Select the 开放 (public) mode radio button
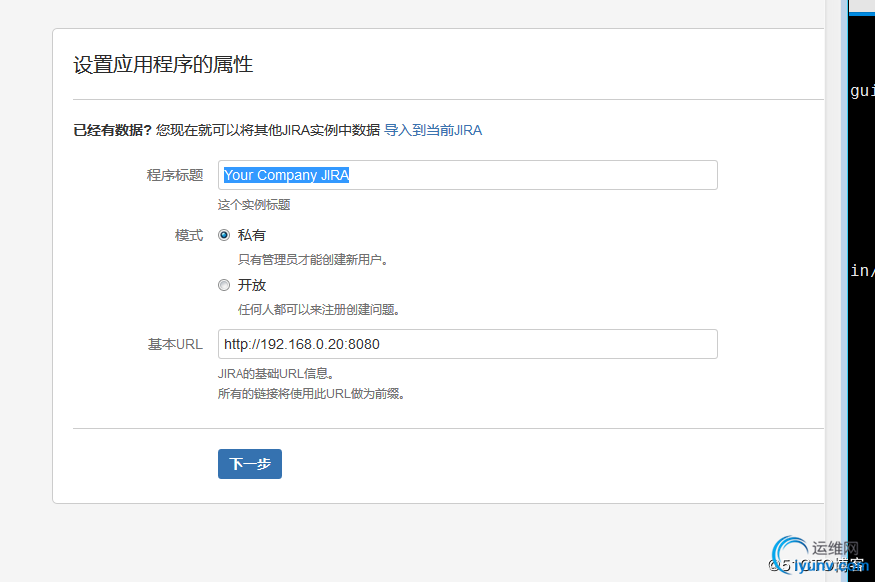This screenshot has width=875, height=582. (224, 285)
